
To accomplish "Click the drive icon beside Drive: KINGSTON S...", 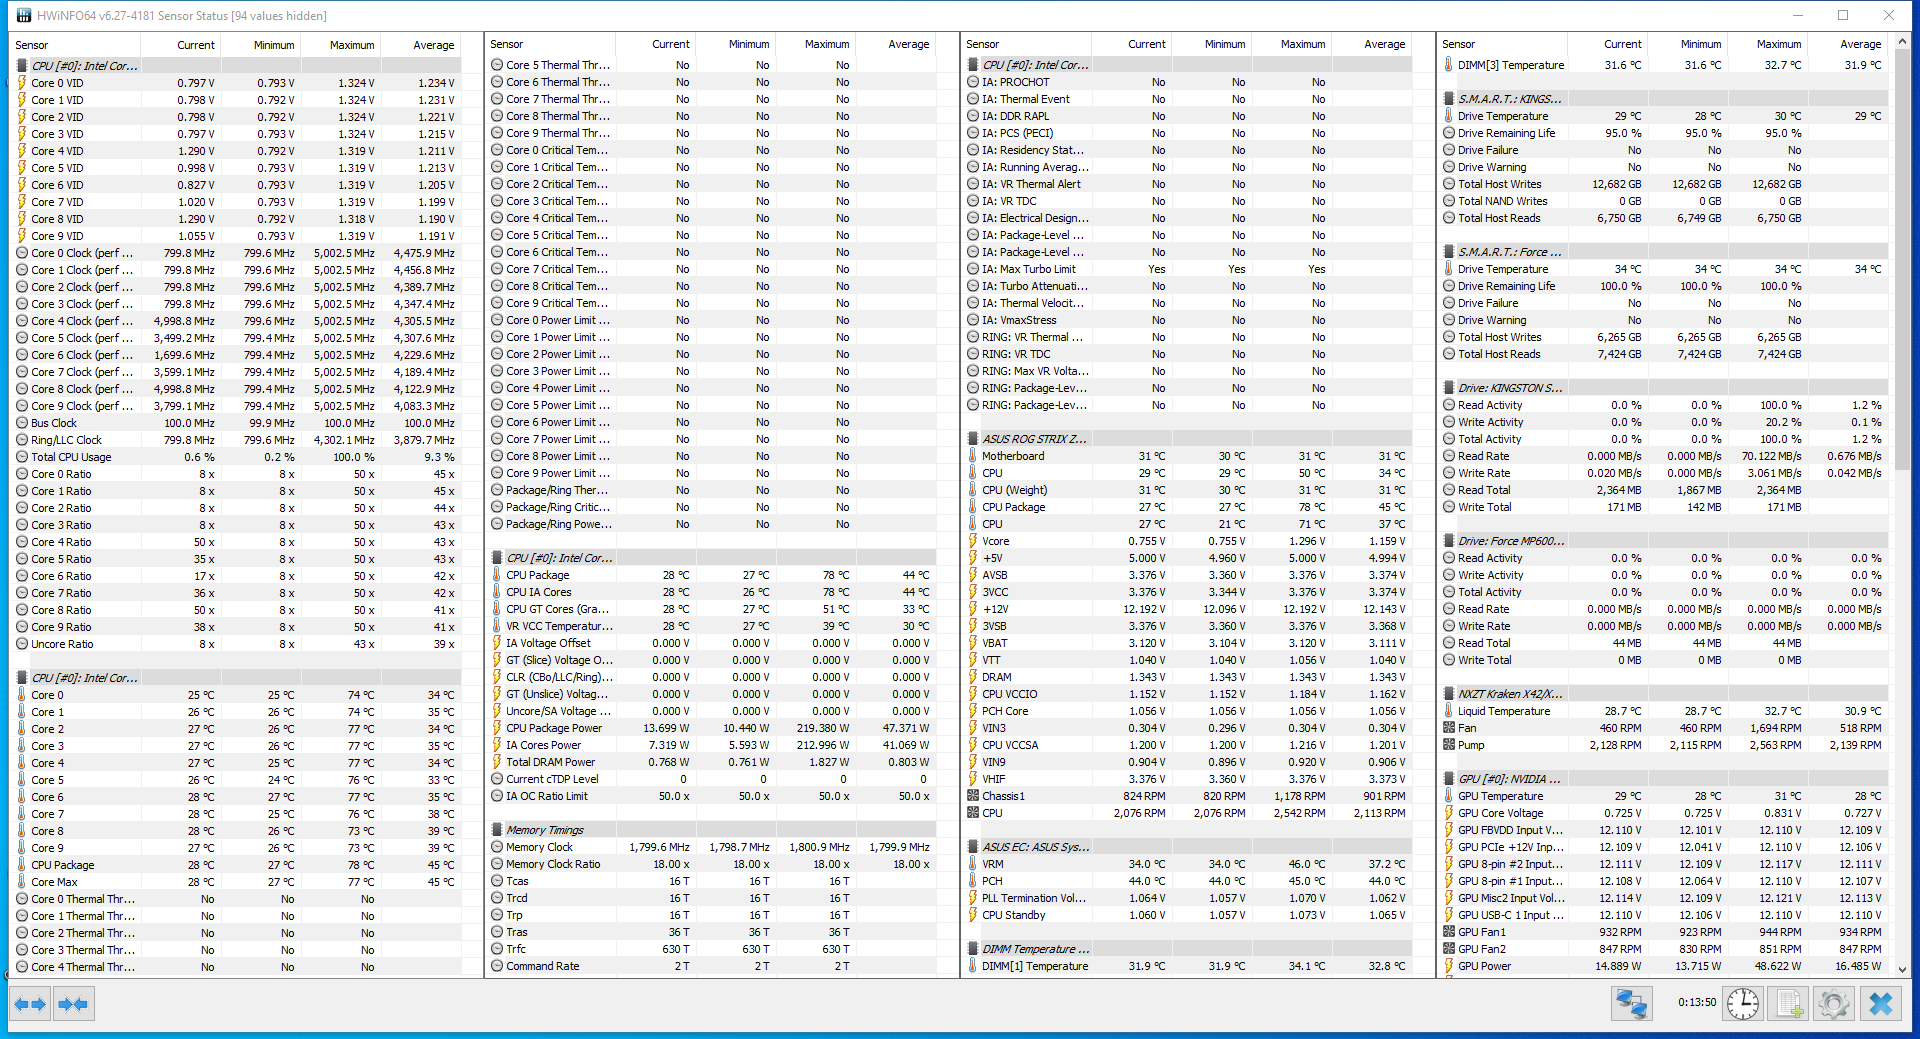I will pos(1449,388).
